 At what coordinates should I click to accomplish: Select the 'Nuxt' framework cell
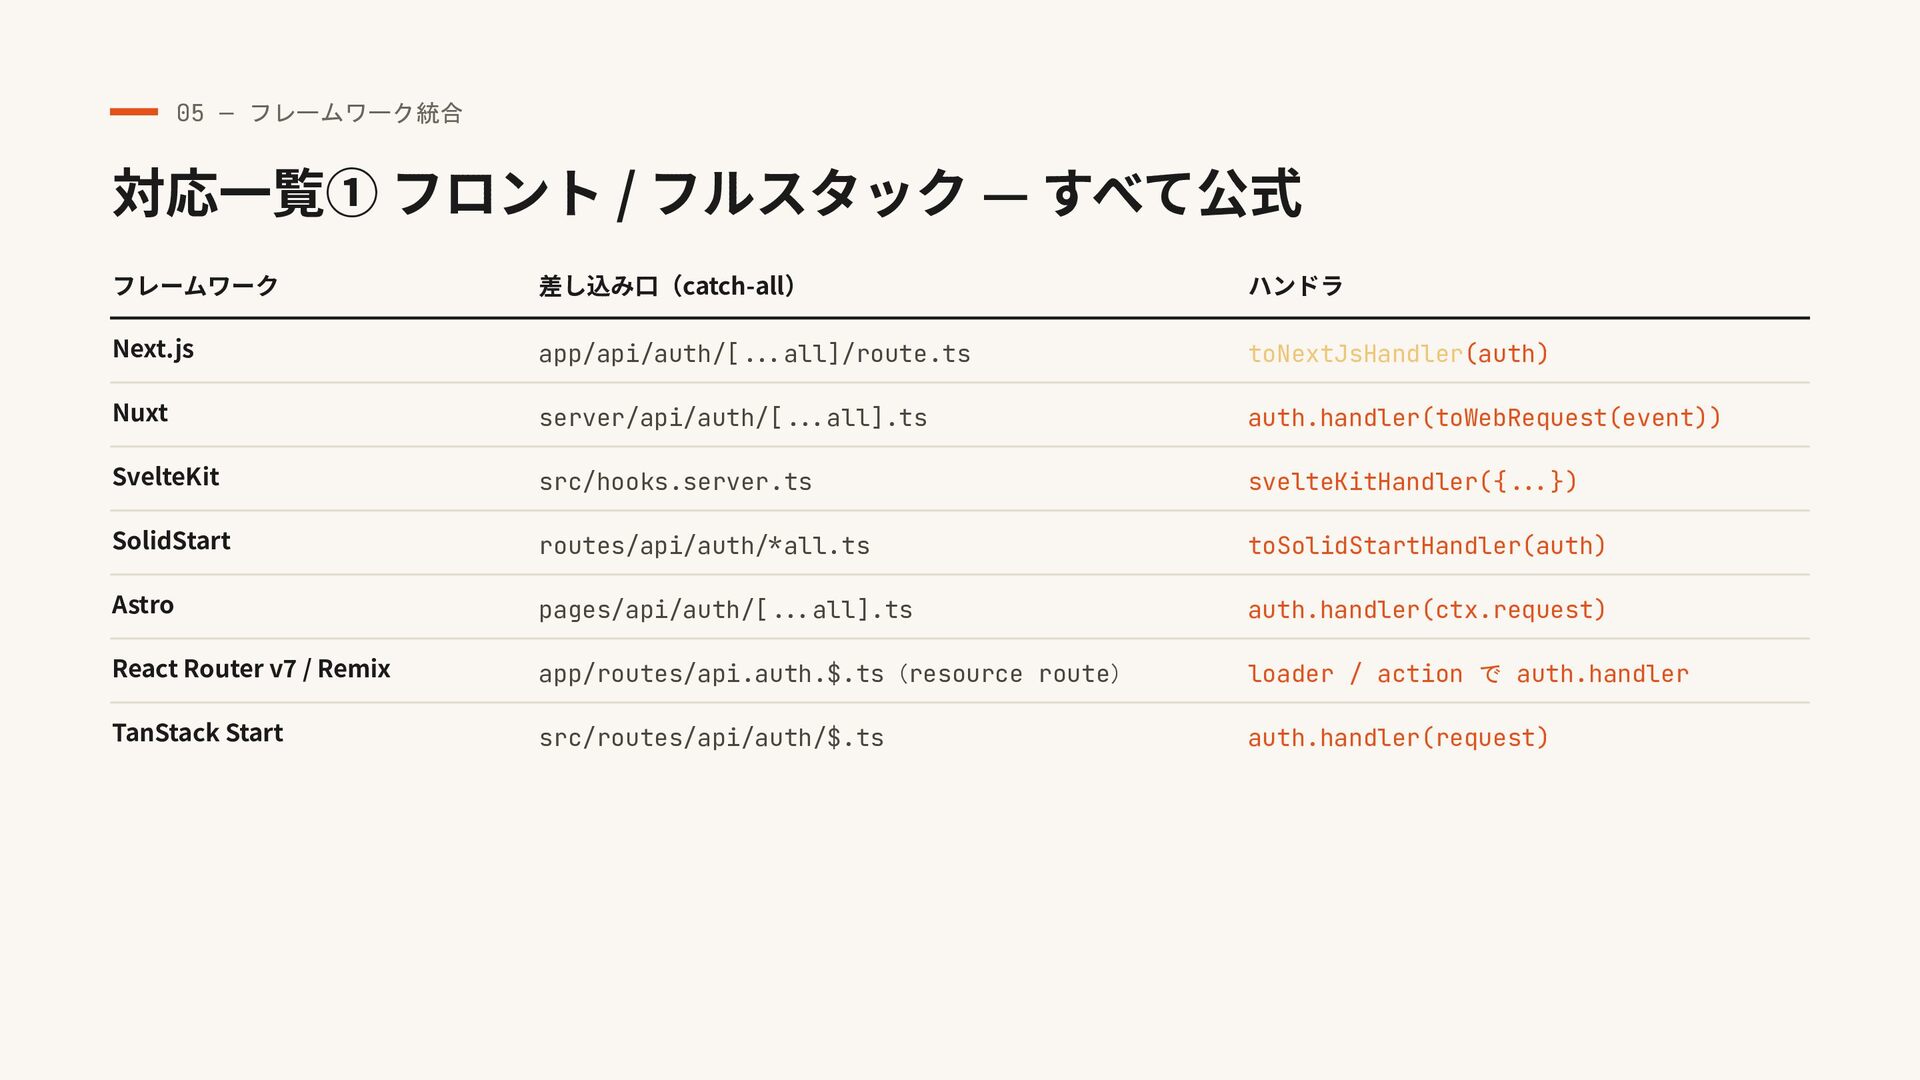pyautogui.click(x=140, y=413)
